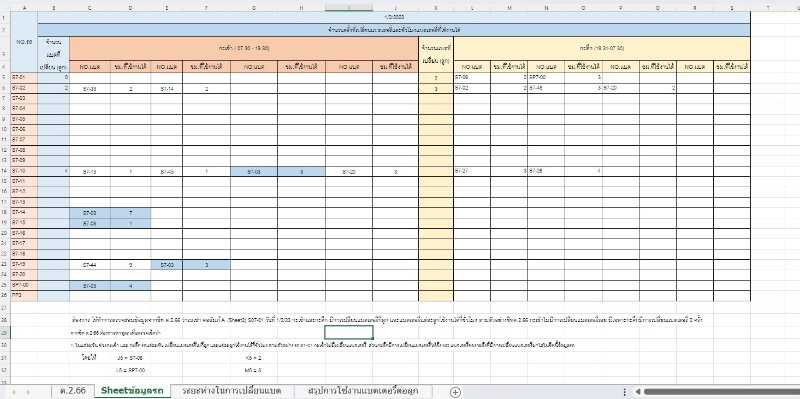Click the NO.แบต header cell in column C
The height and width of the screenshot is (399, 800).
click(90, 67)
